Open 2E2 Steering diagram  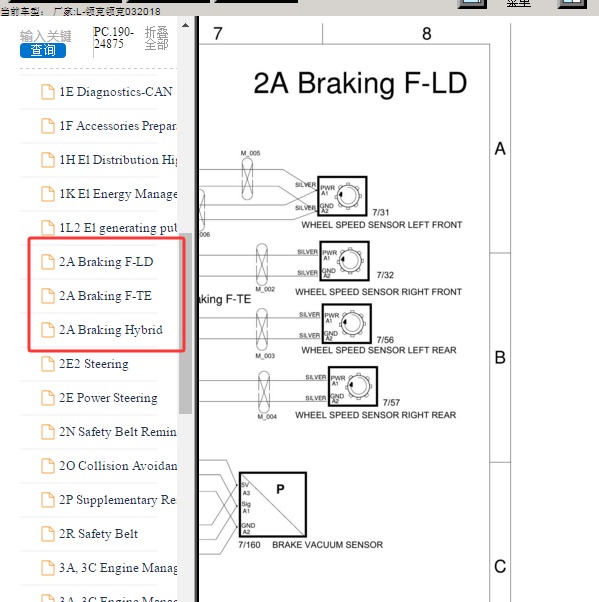click(94, 364)
